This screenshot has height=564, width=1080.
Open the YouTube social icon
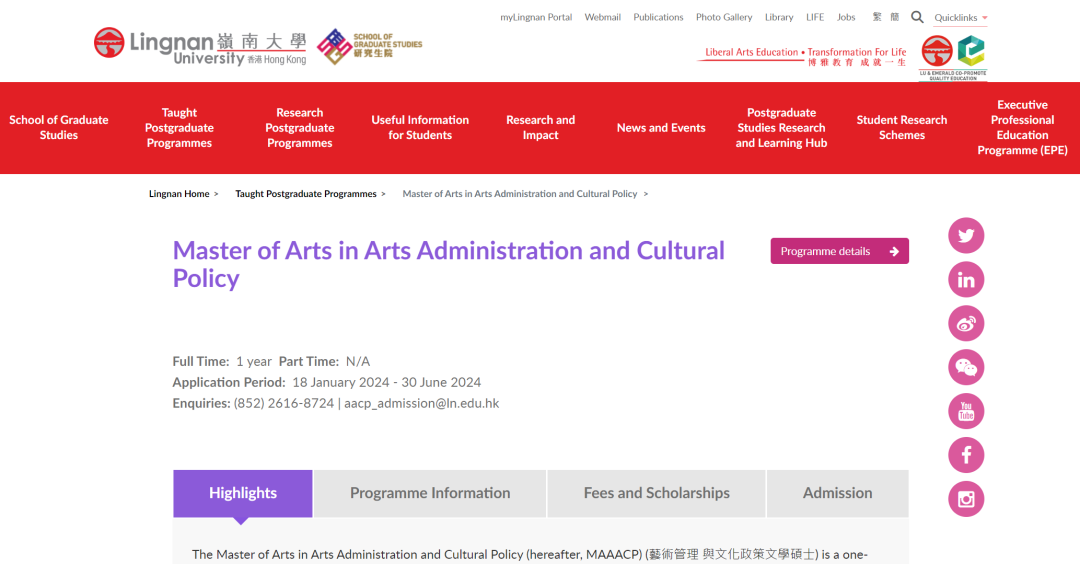[966, 411]
